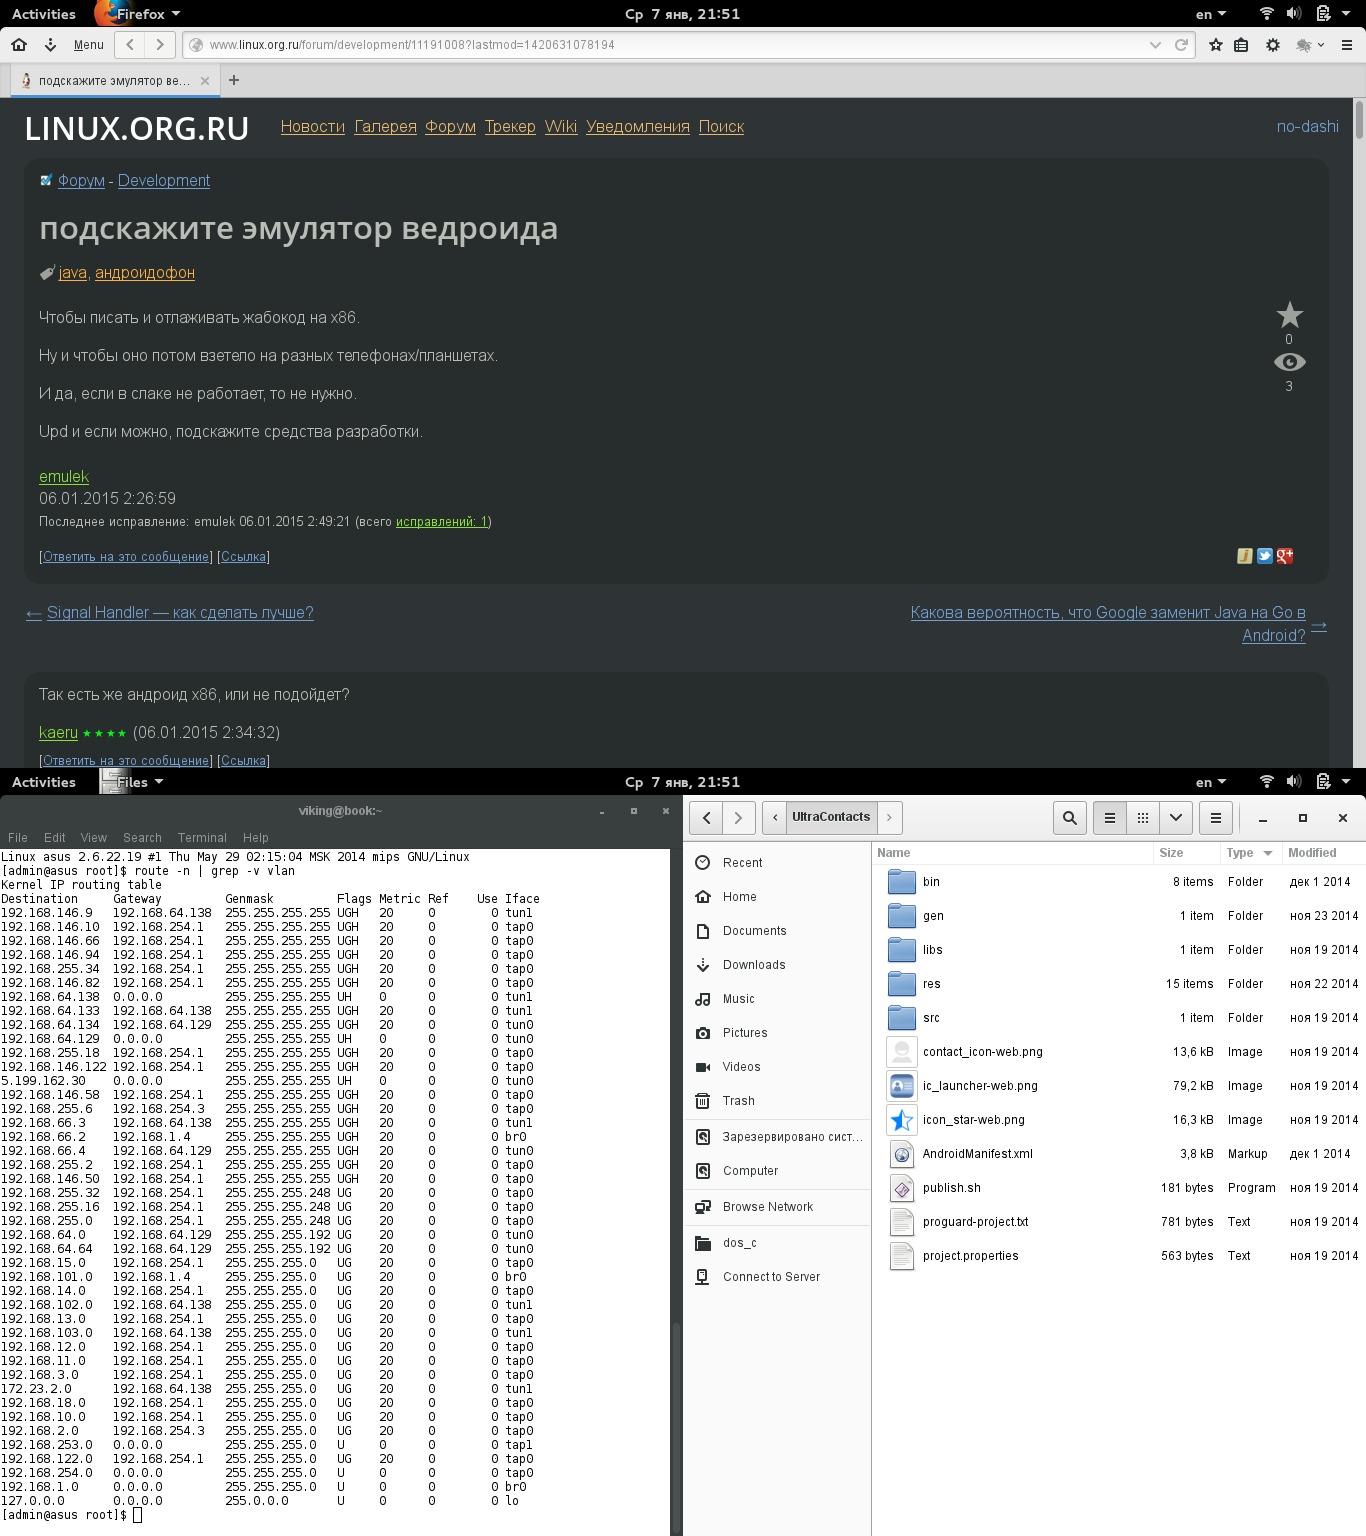Search files with magnifier icon
The image size is (1366, 1536).
point(1070,818)
